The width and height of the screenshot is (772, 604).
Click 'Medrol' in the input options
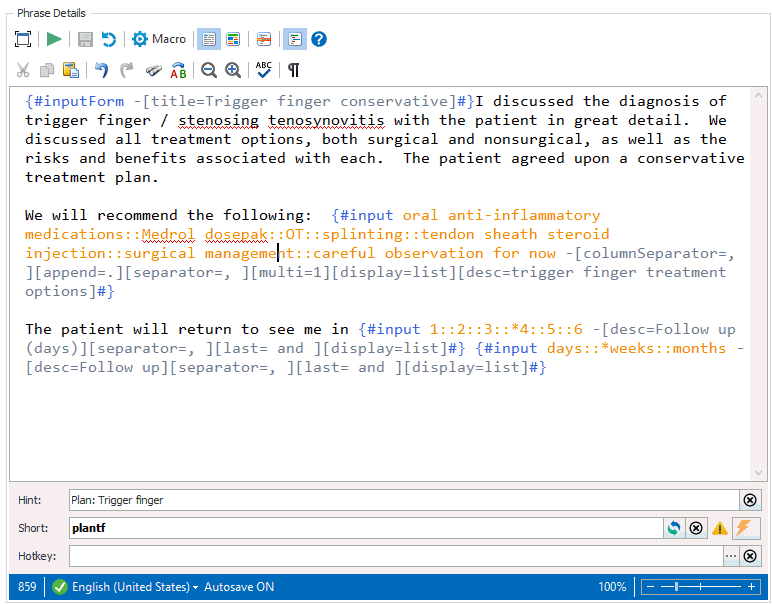pyautogui.click(x=168, y=234)
